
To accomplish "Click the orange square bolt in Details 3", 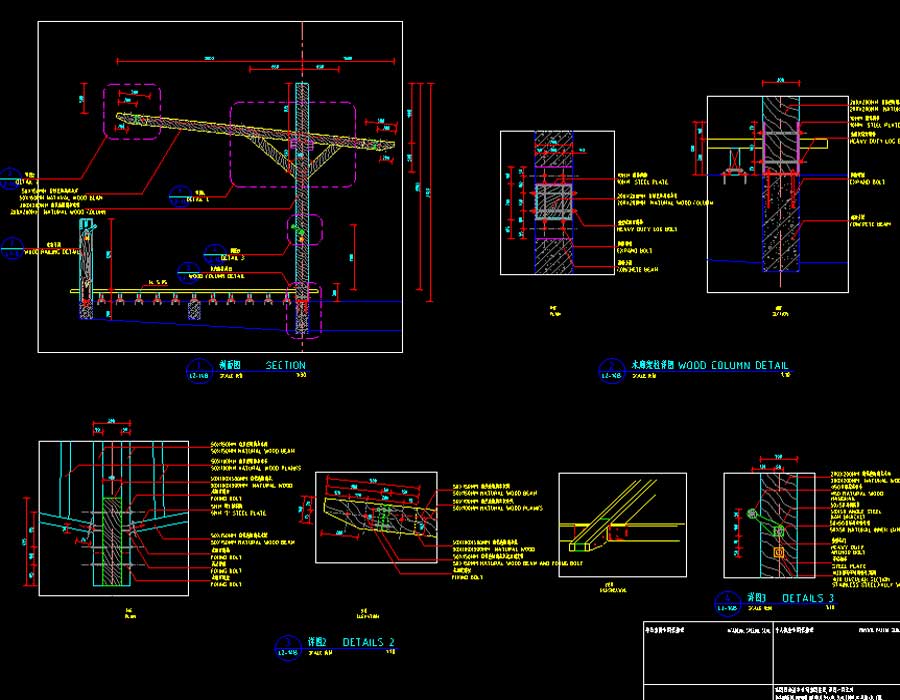I will point(779,552).
